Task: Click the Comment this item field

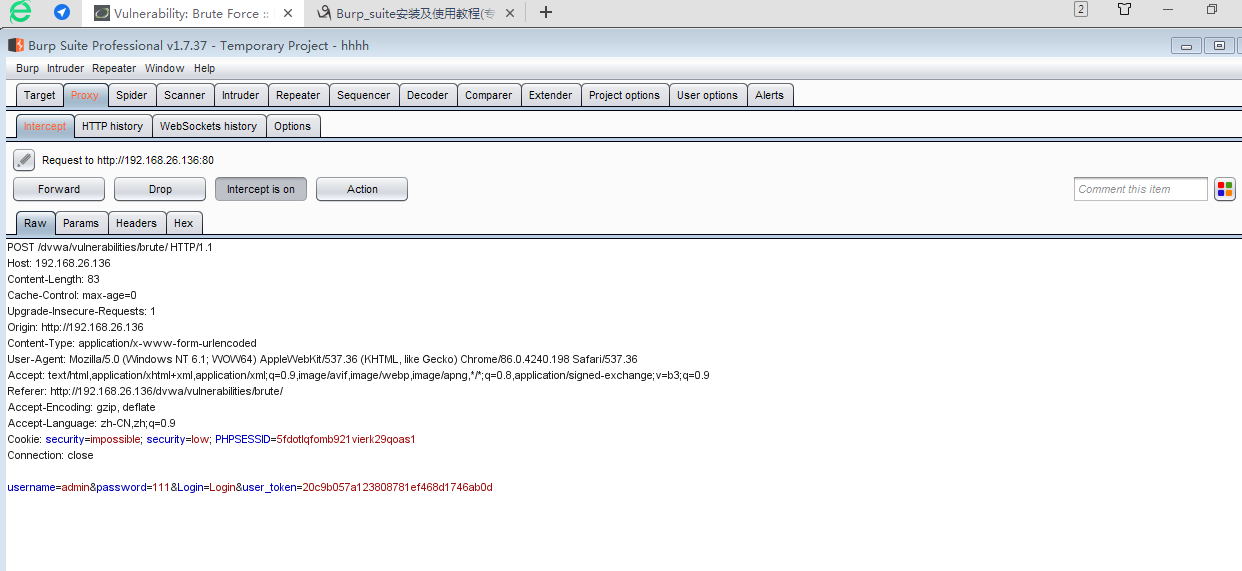Action: tap(1141, 189)
